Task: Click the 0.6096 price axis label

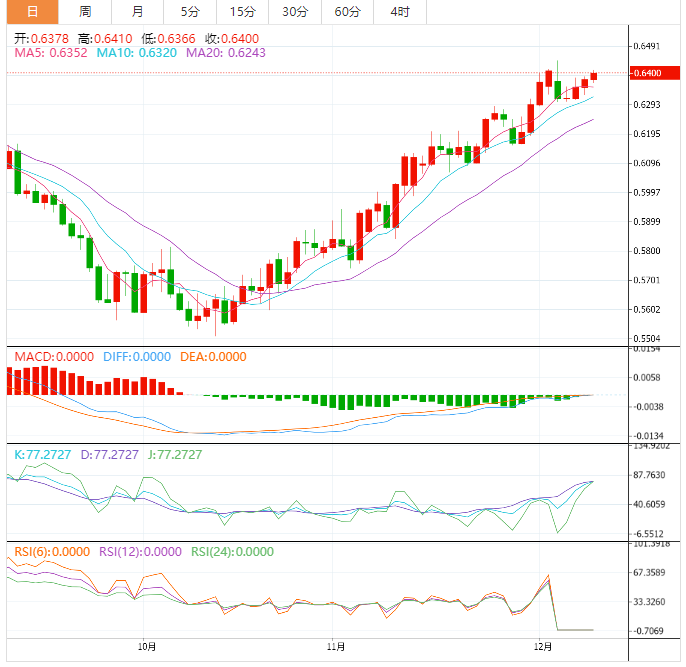Action: 647,163
